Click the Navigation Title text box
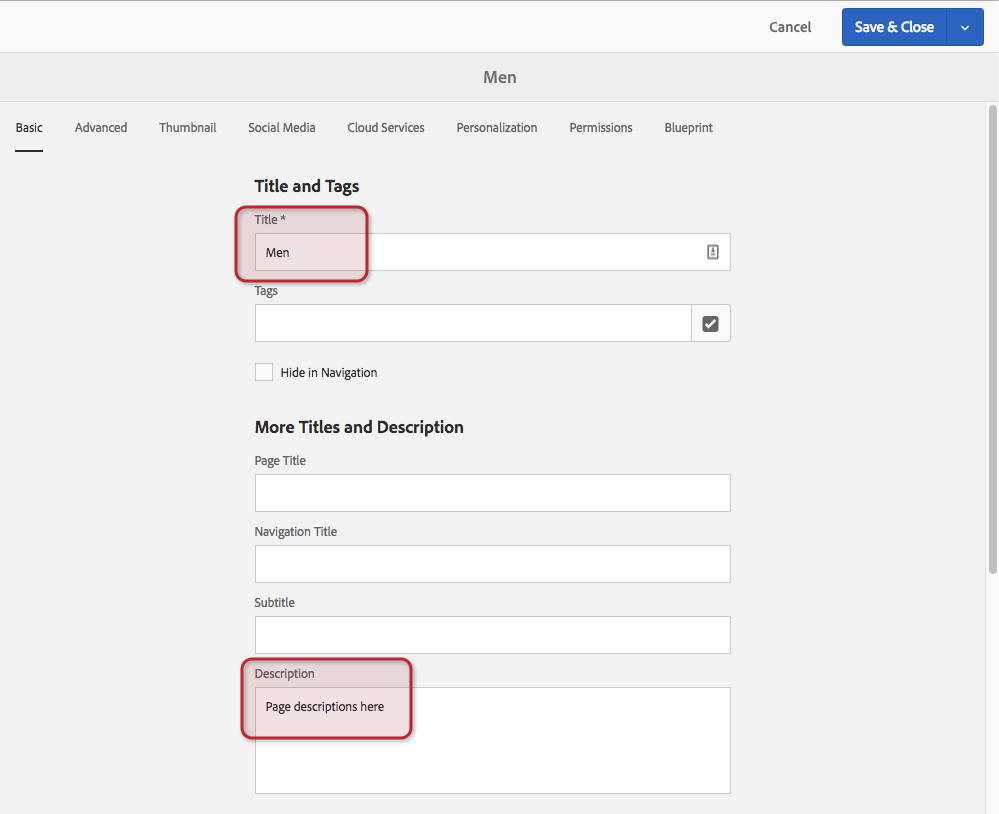Image resolution: width=999 pixels, height=814 pixels. 492,564
